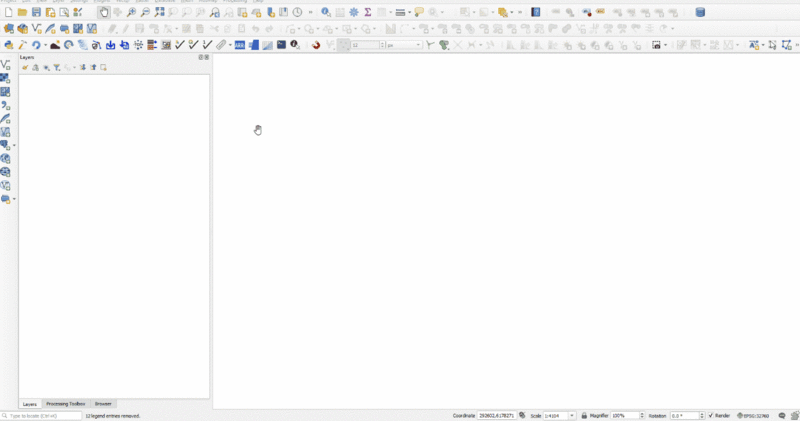Click the Save Project icon

(x=36, y=13)
